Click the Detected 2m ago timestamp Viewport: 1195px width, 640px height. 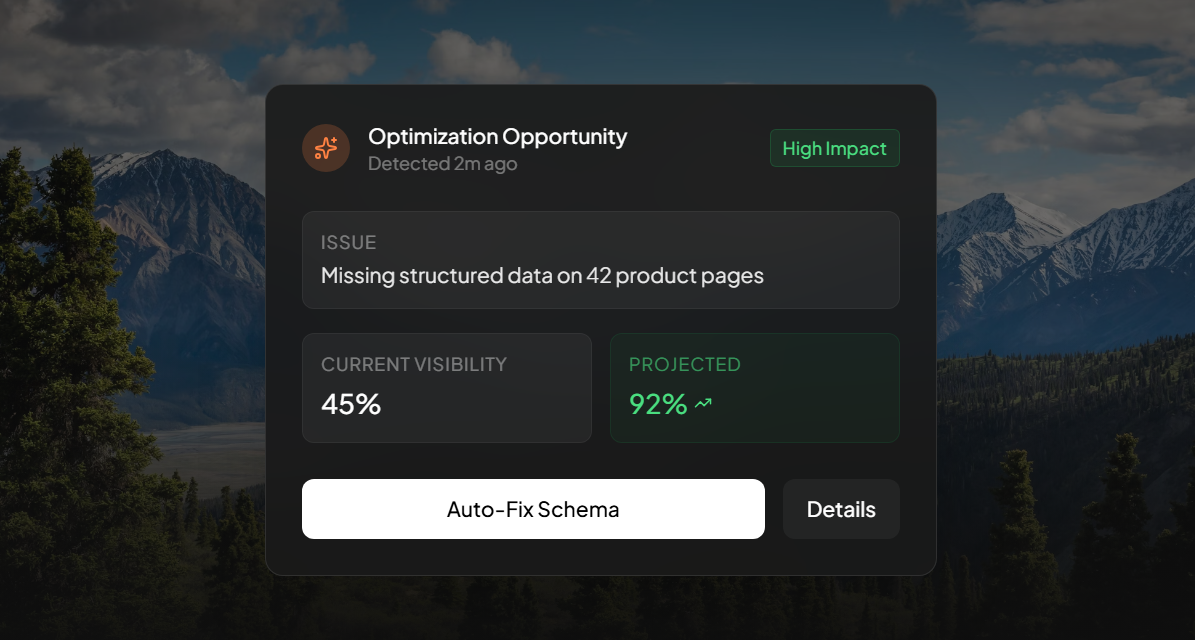tap(442, 164)
